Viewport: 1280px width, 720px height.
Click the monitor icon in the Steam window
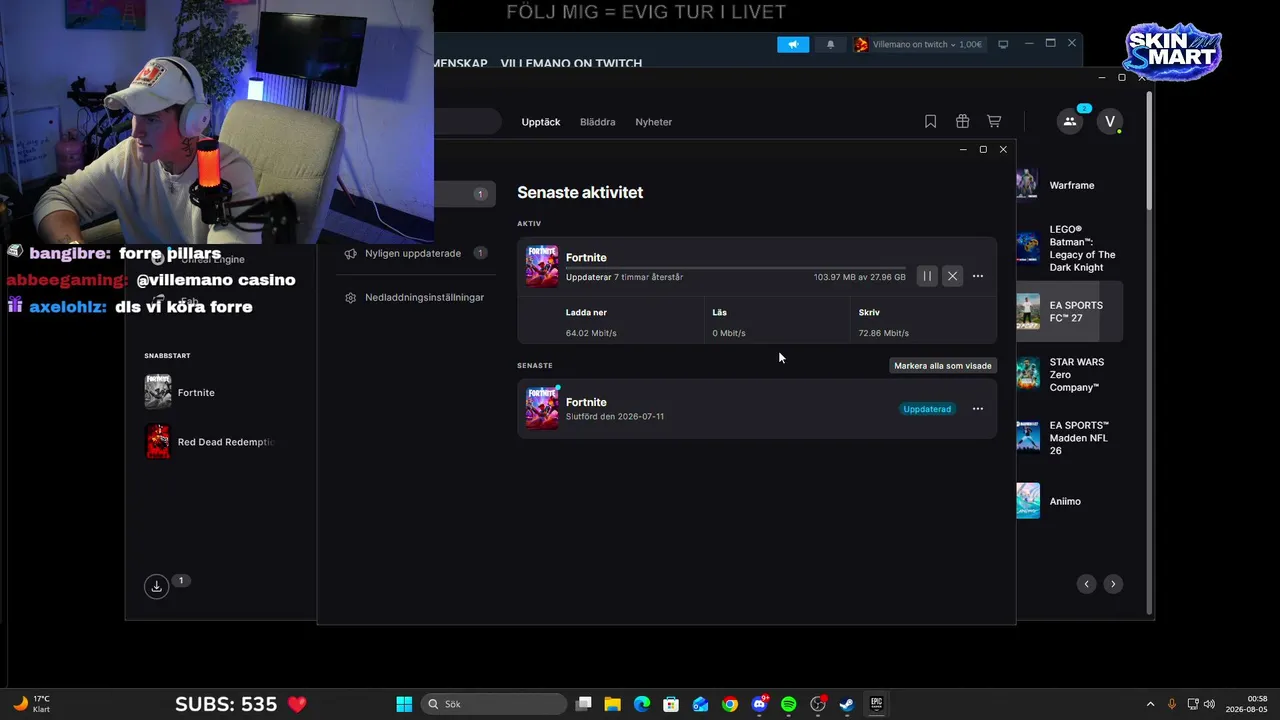pos(1003,44)
